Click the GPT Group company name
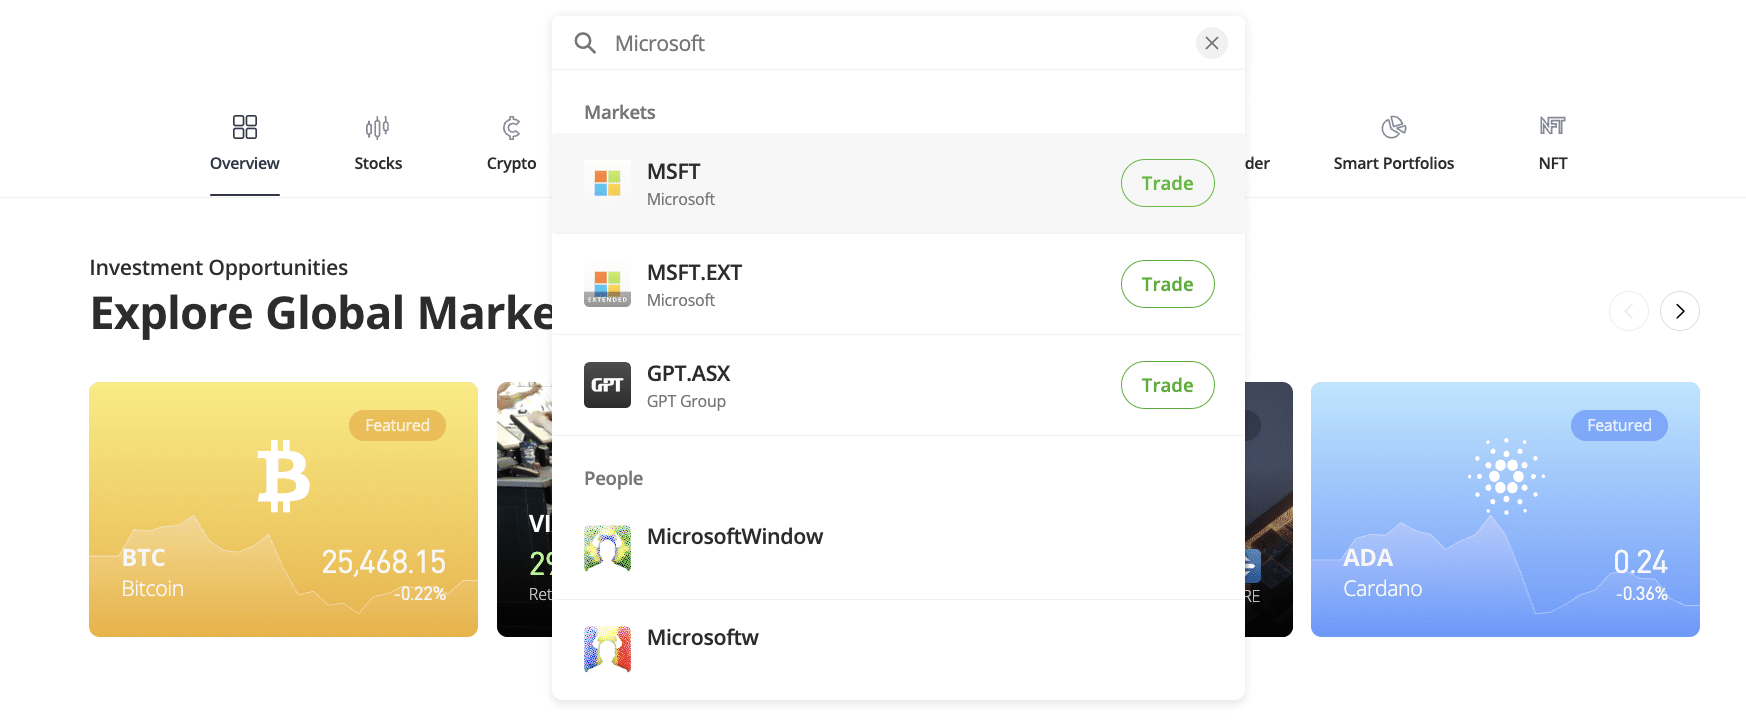1746x722 pixels. pos(686,401)
